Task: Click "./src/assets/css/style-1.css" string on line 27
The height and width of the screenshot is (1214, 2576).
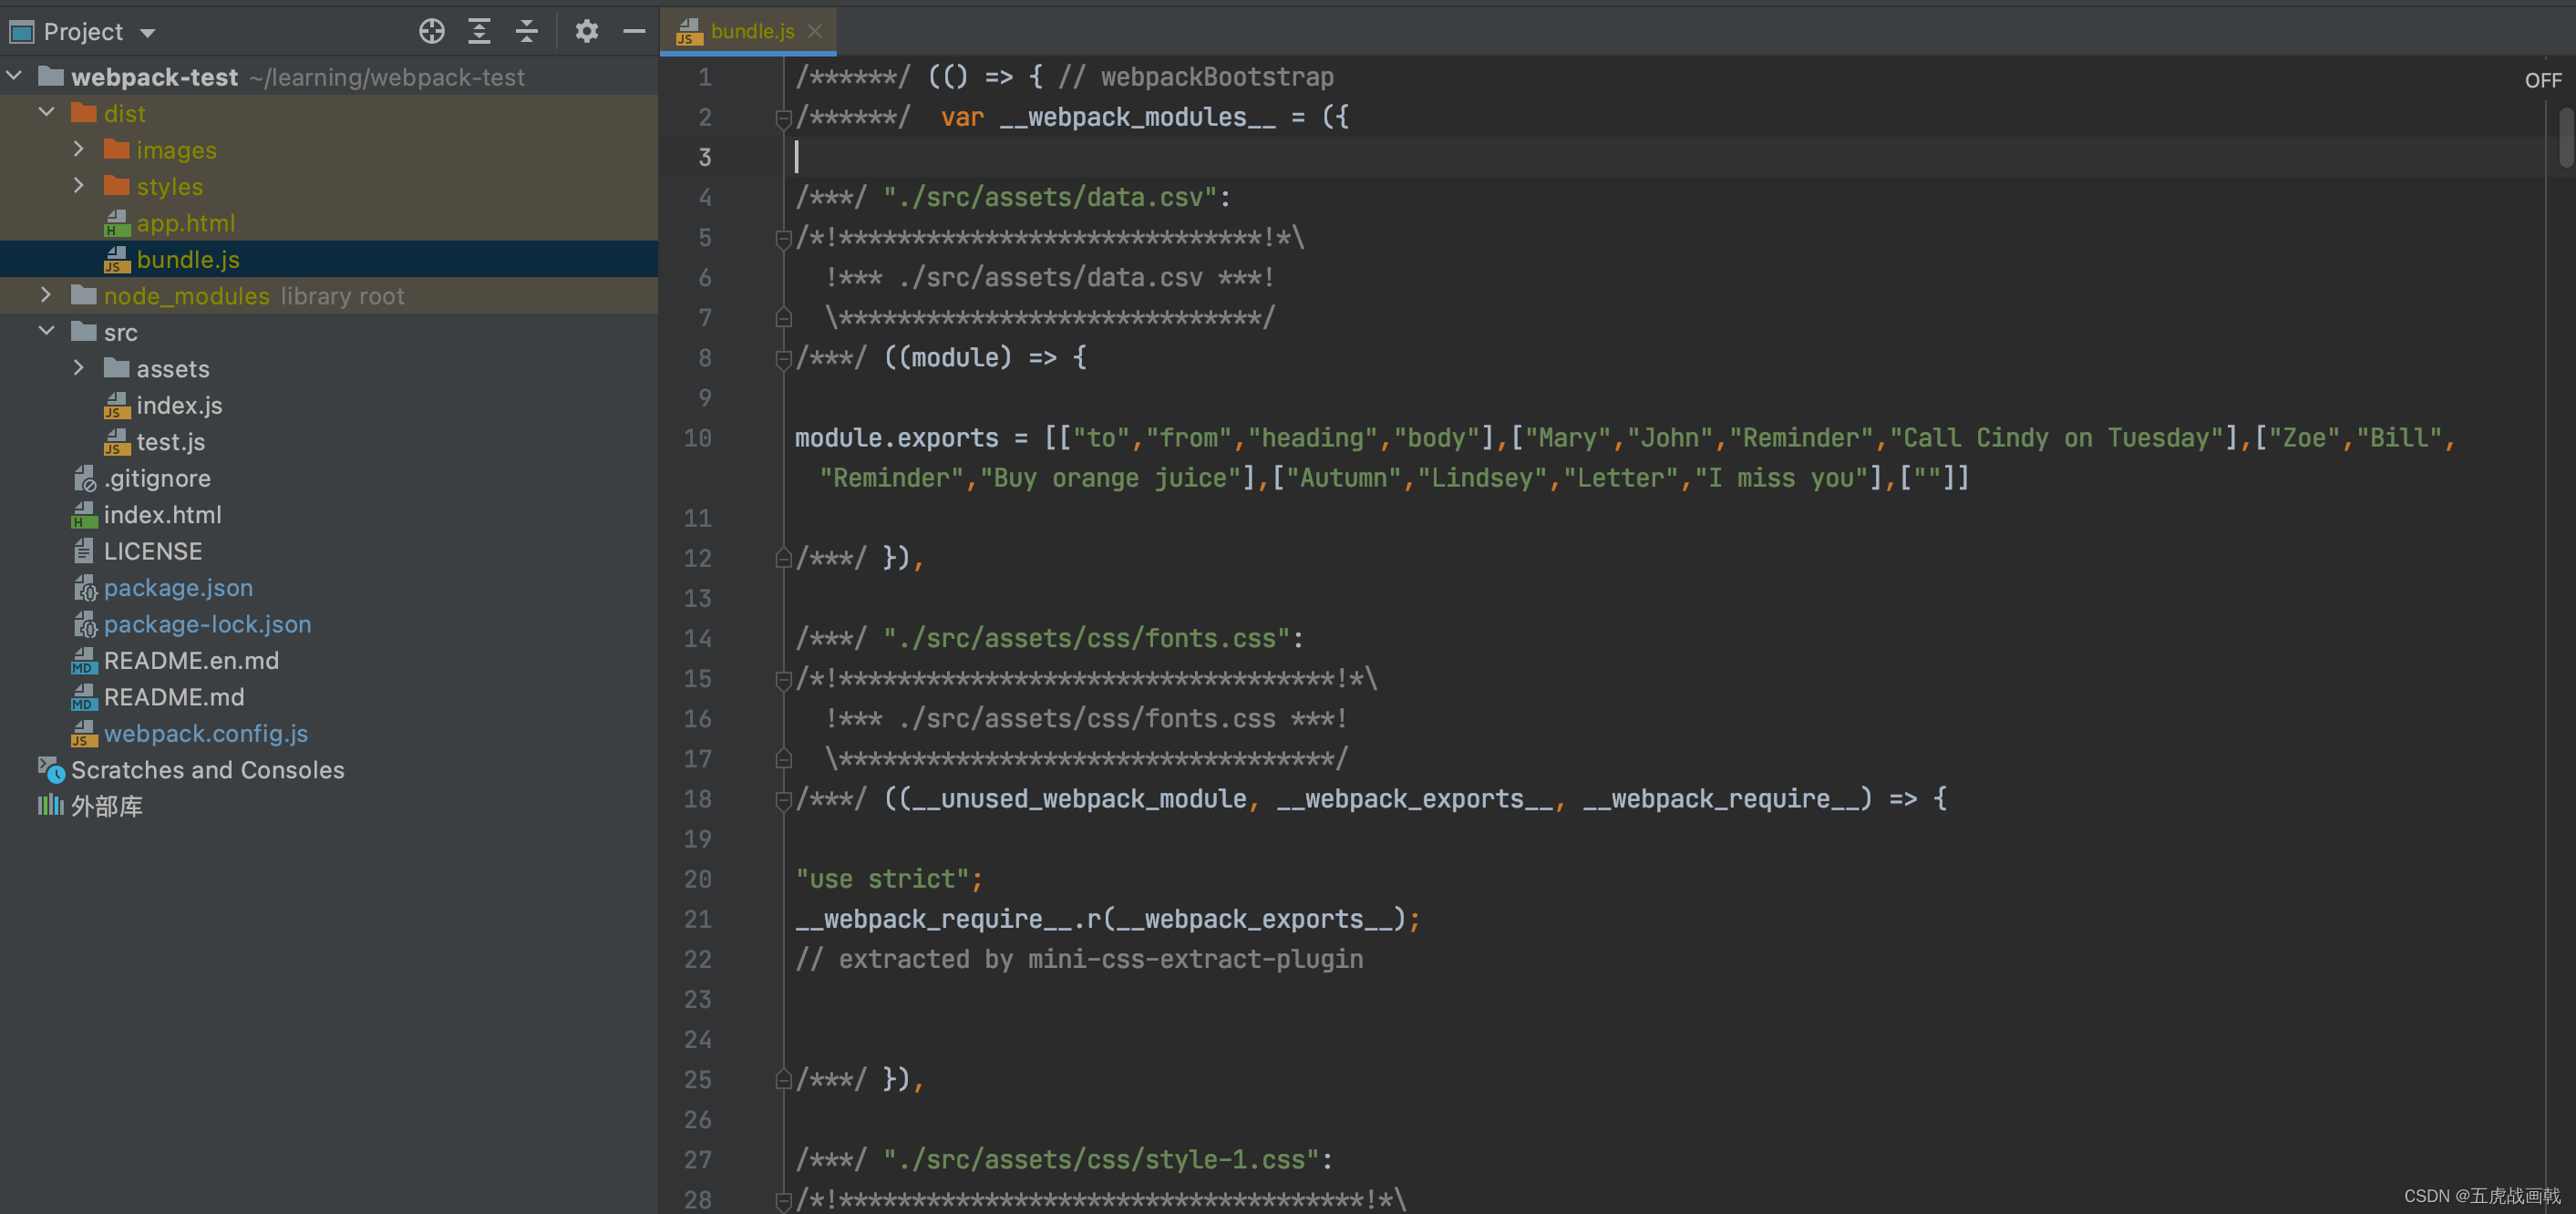Action: coord(1101,1159)
